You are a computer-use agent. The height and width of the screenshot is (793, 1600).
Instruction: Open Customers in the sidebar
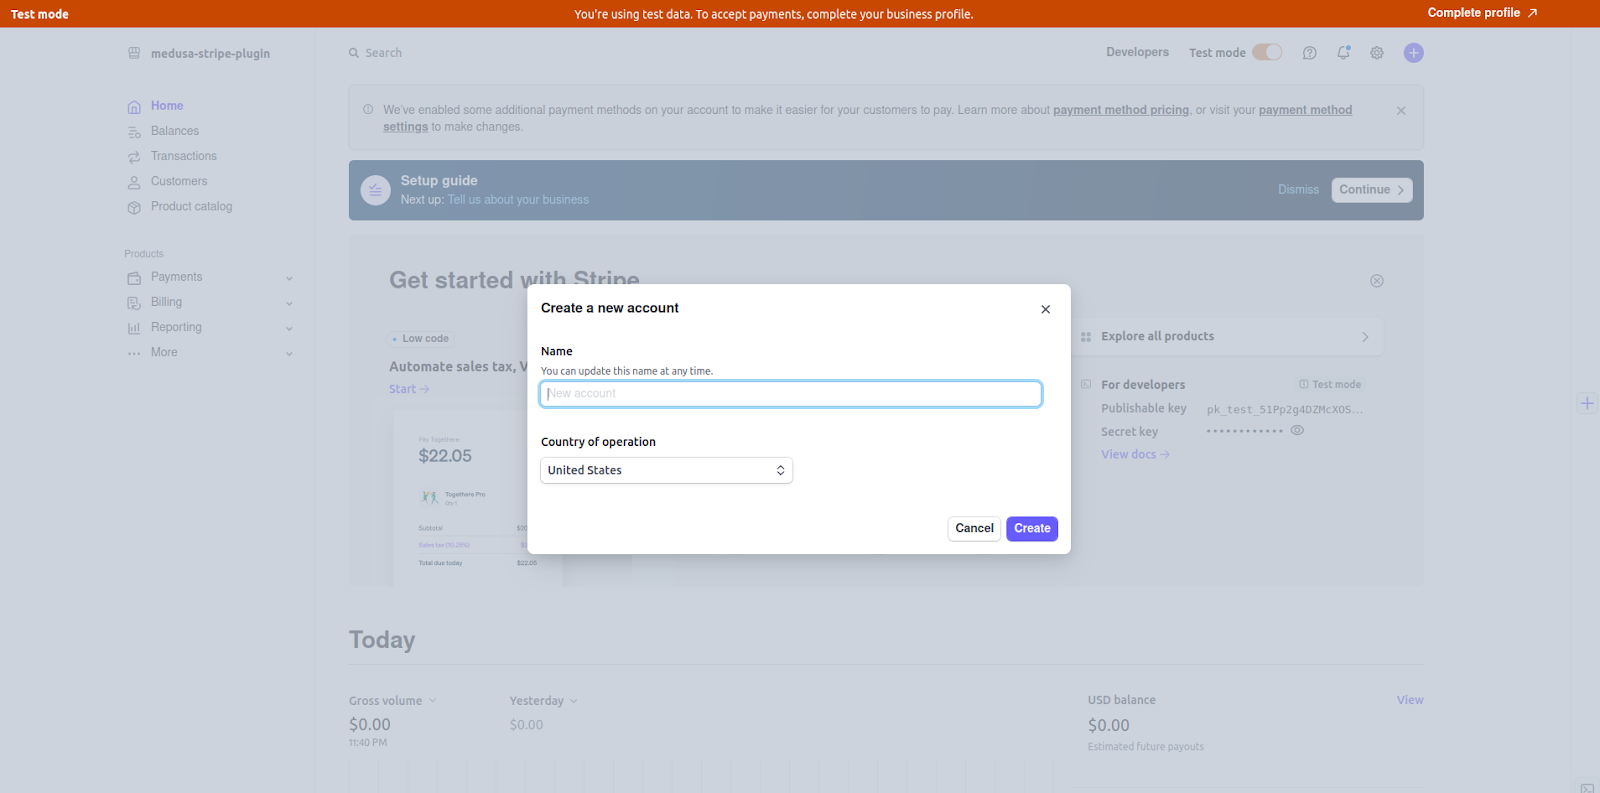179,181
